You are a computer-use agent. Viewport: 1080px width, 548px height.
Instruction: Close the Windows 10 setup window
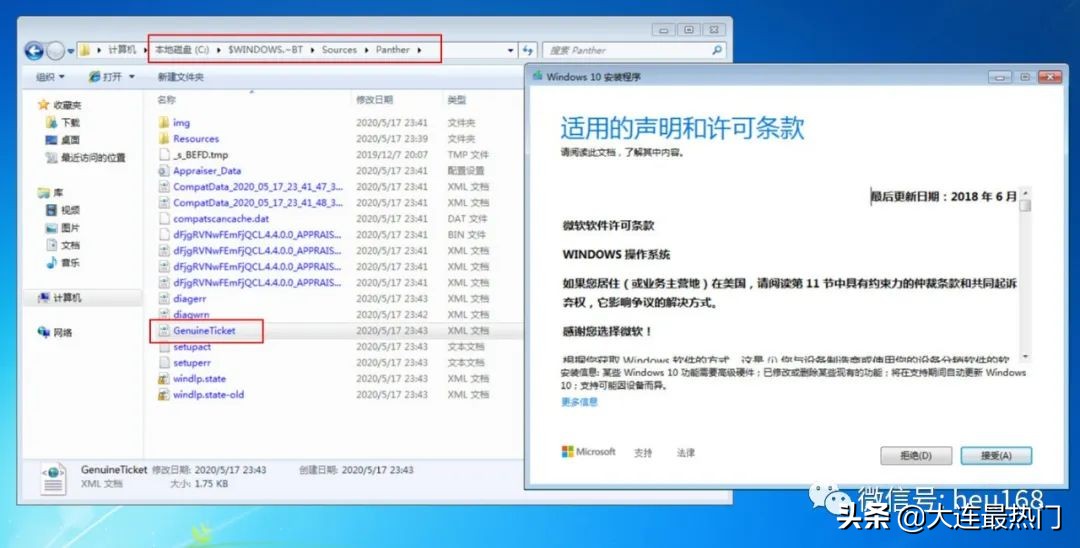coord(1050,77)
